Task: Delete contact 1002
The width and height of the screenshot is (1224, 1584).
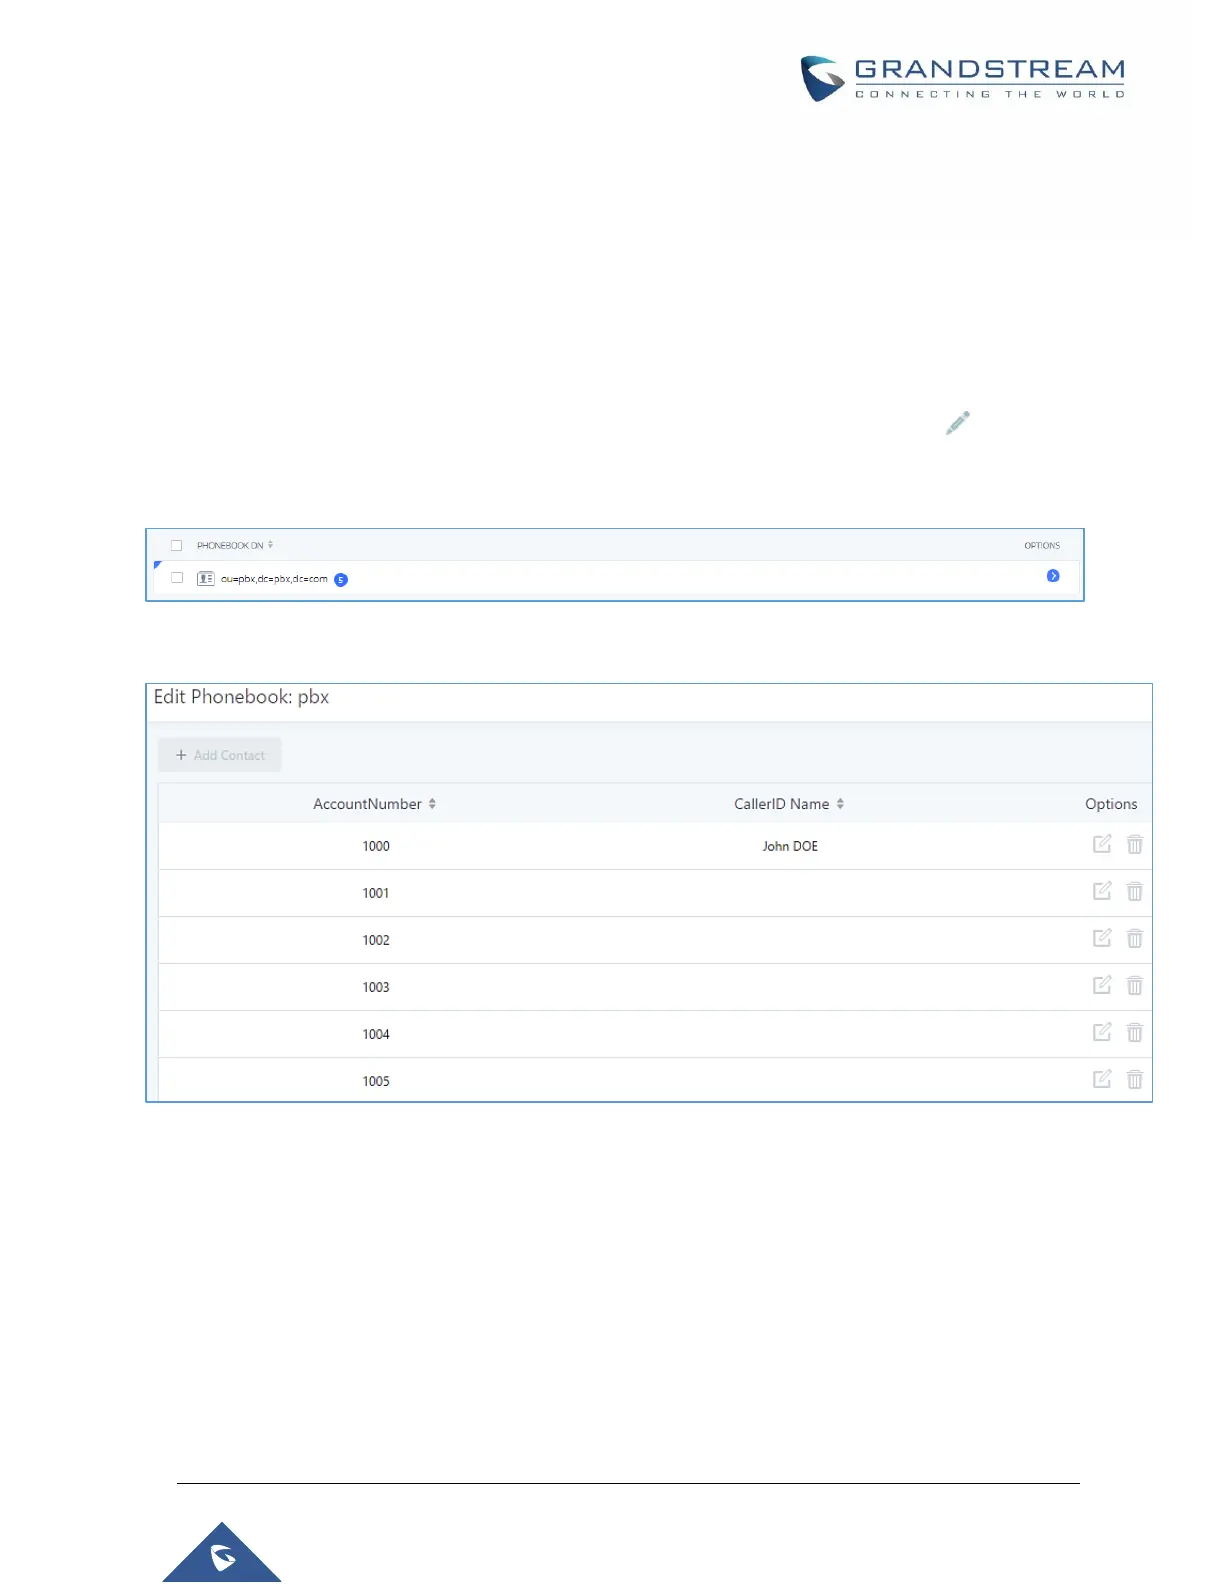Action: click(x=1135, y=938)
